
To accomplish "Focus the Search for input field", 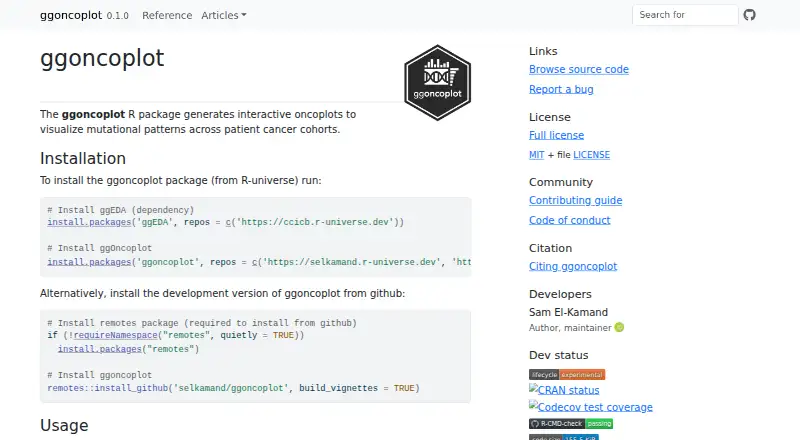I will tap(685, 15).
